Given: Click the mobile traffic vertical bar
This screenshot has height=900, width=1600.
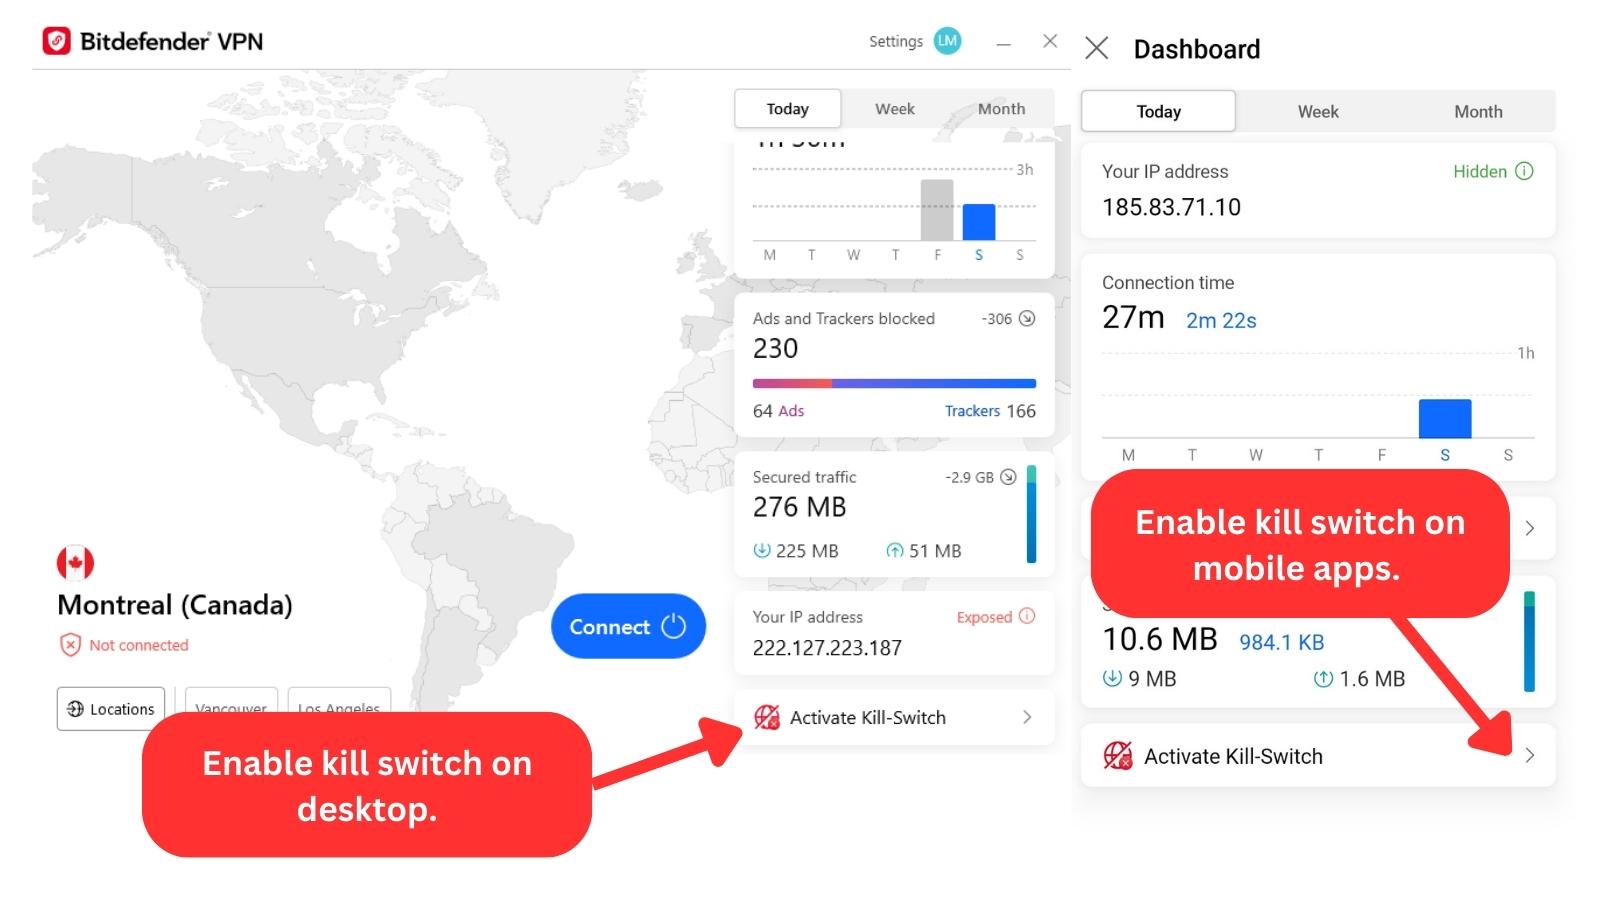Looking at the screenshot, I should tap(1529, 641).
